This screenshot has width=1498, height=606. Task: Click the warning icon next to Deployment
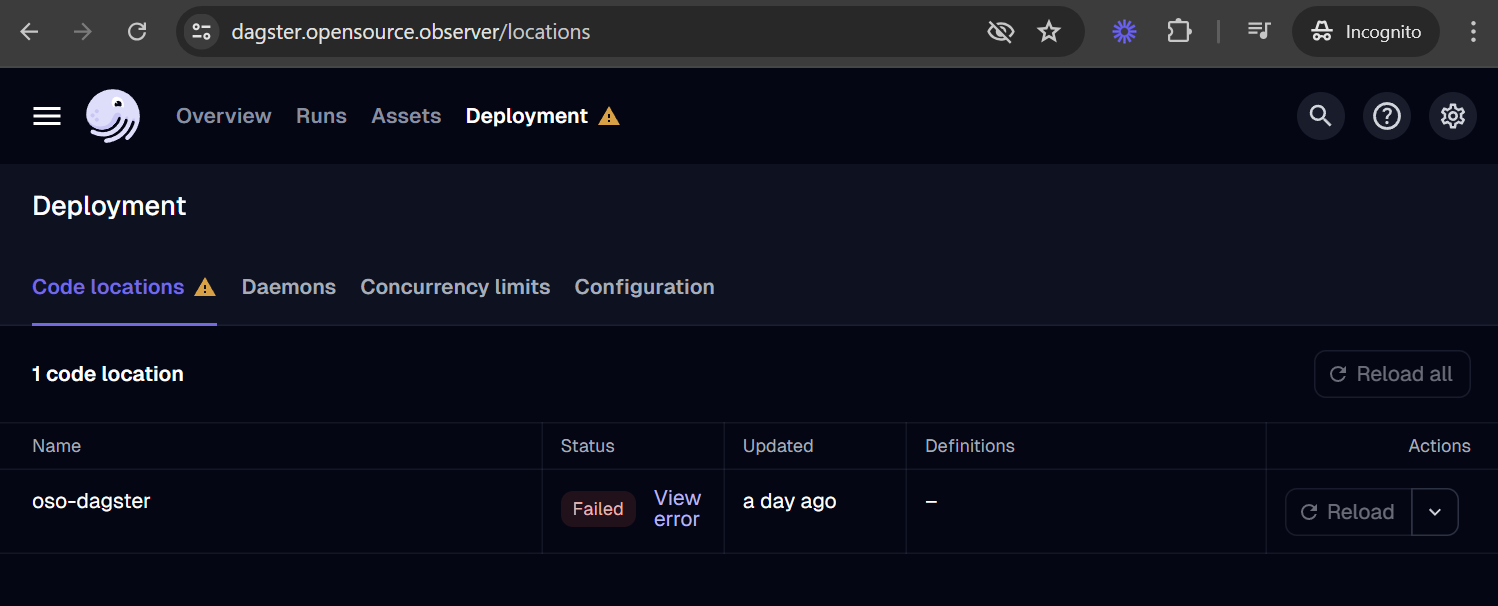pos(609,115)
